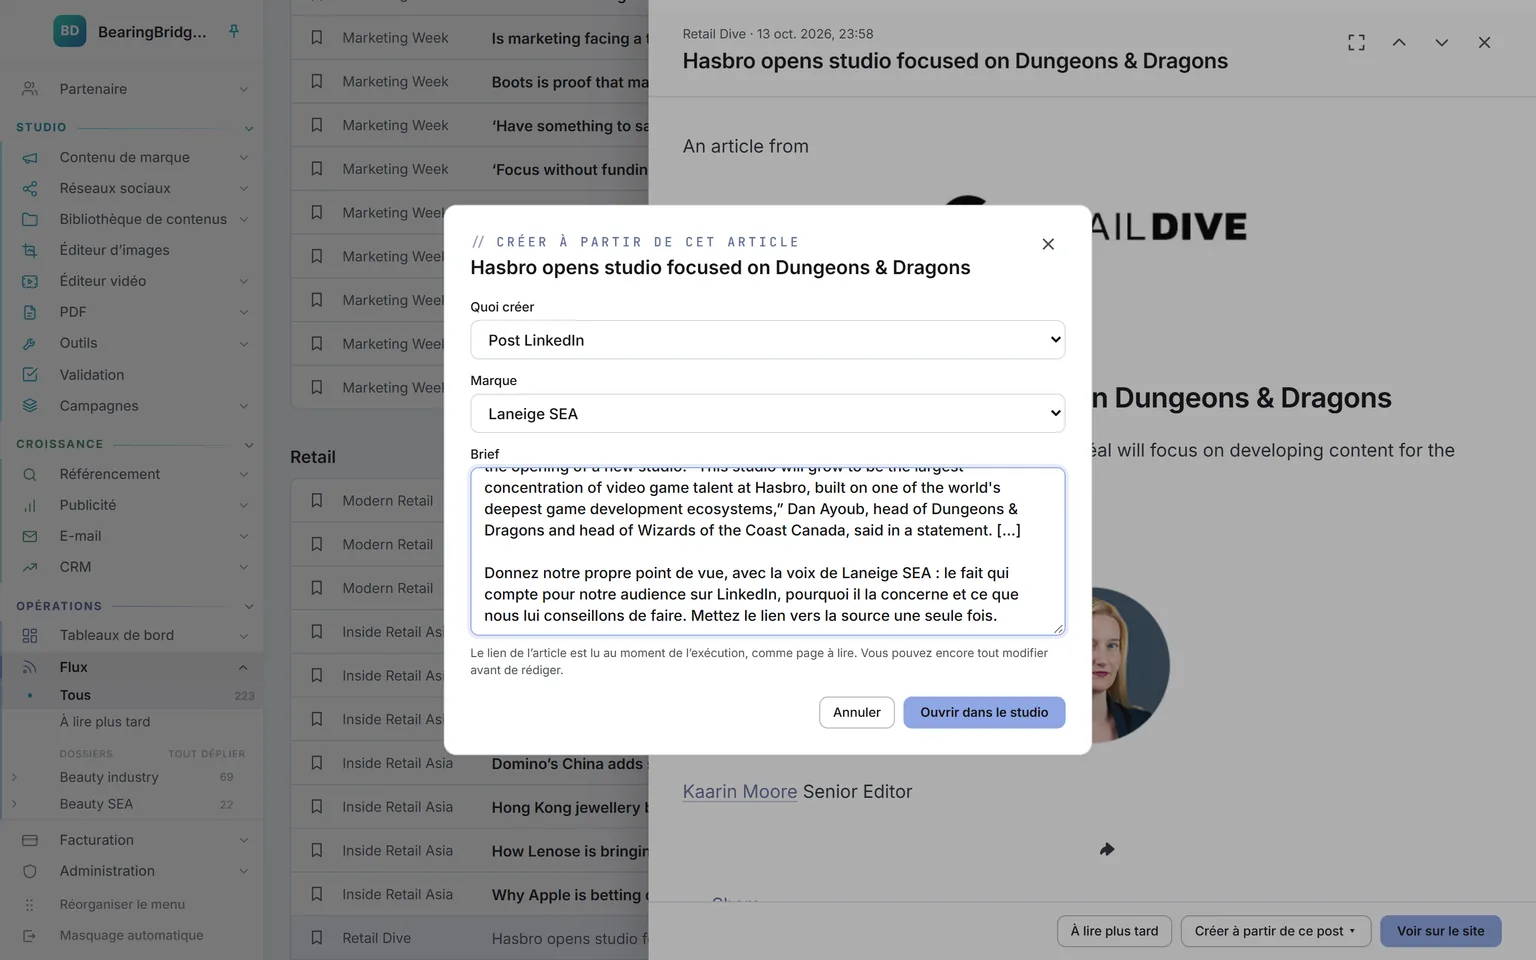Expand the Facturation chevron

[243, 840]
